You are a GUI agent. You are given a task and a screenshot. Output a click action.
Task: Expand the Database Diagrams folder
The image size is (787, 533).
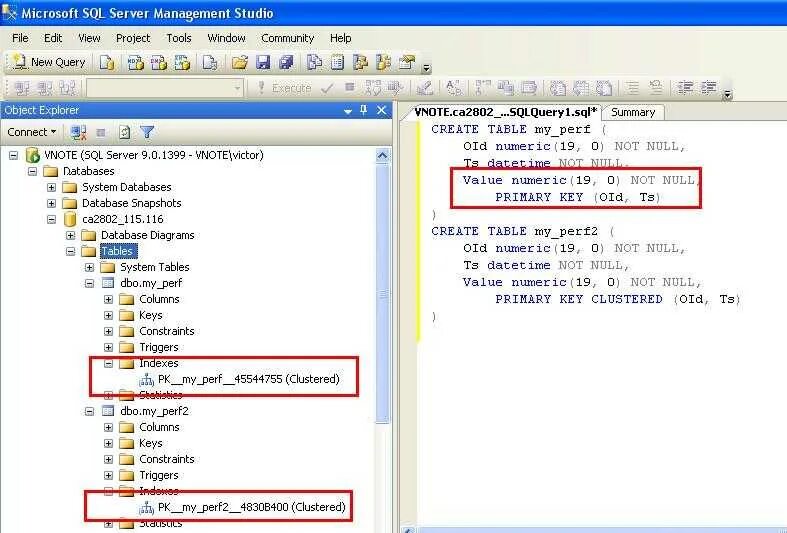[70, 235]
